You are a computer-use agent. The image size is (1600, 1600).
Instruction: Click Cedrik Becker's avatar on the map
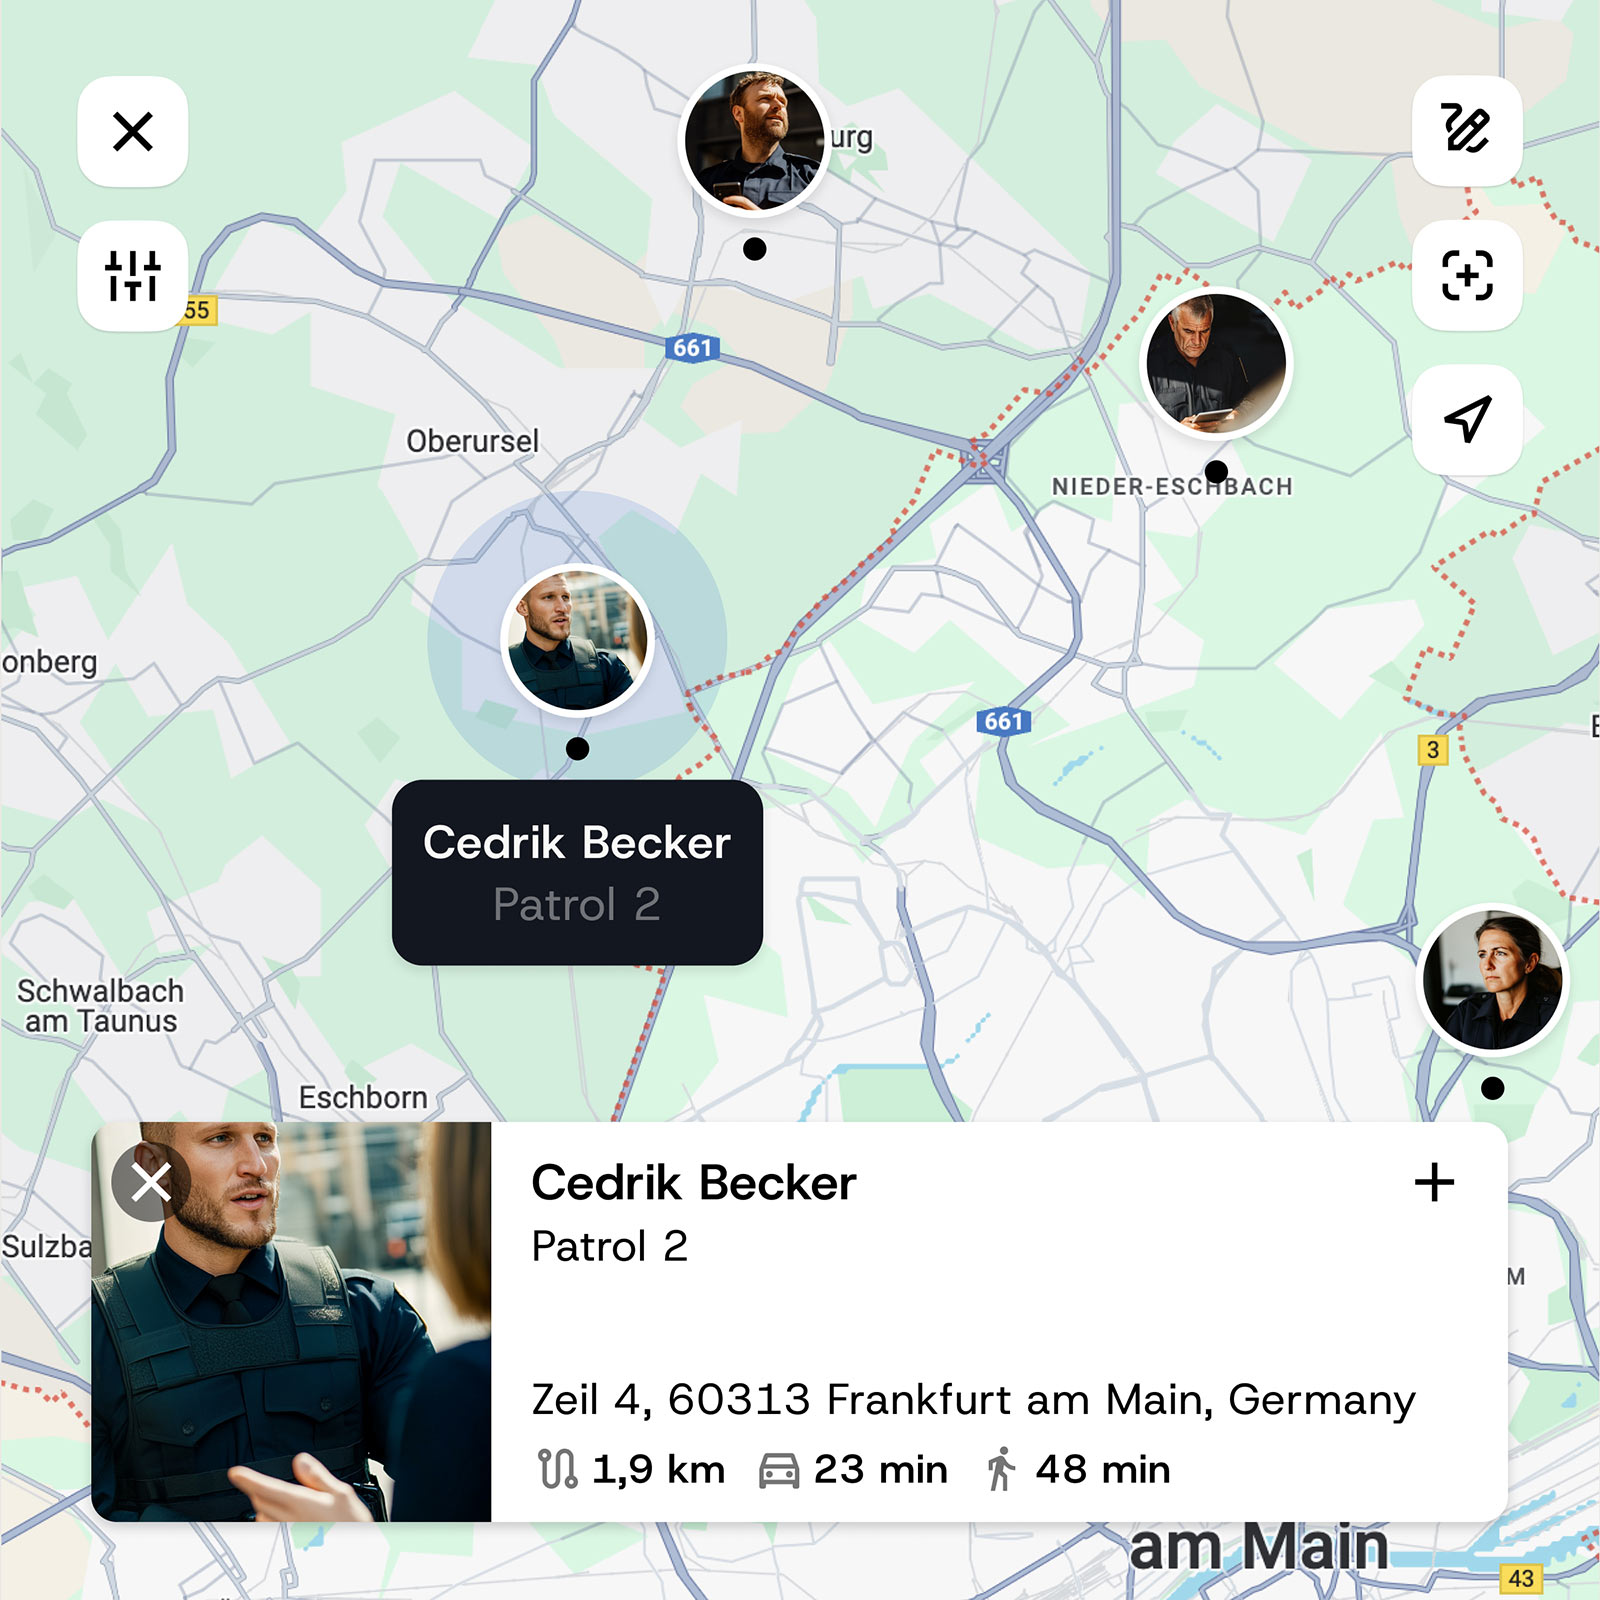577,640
